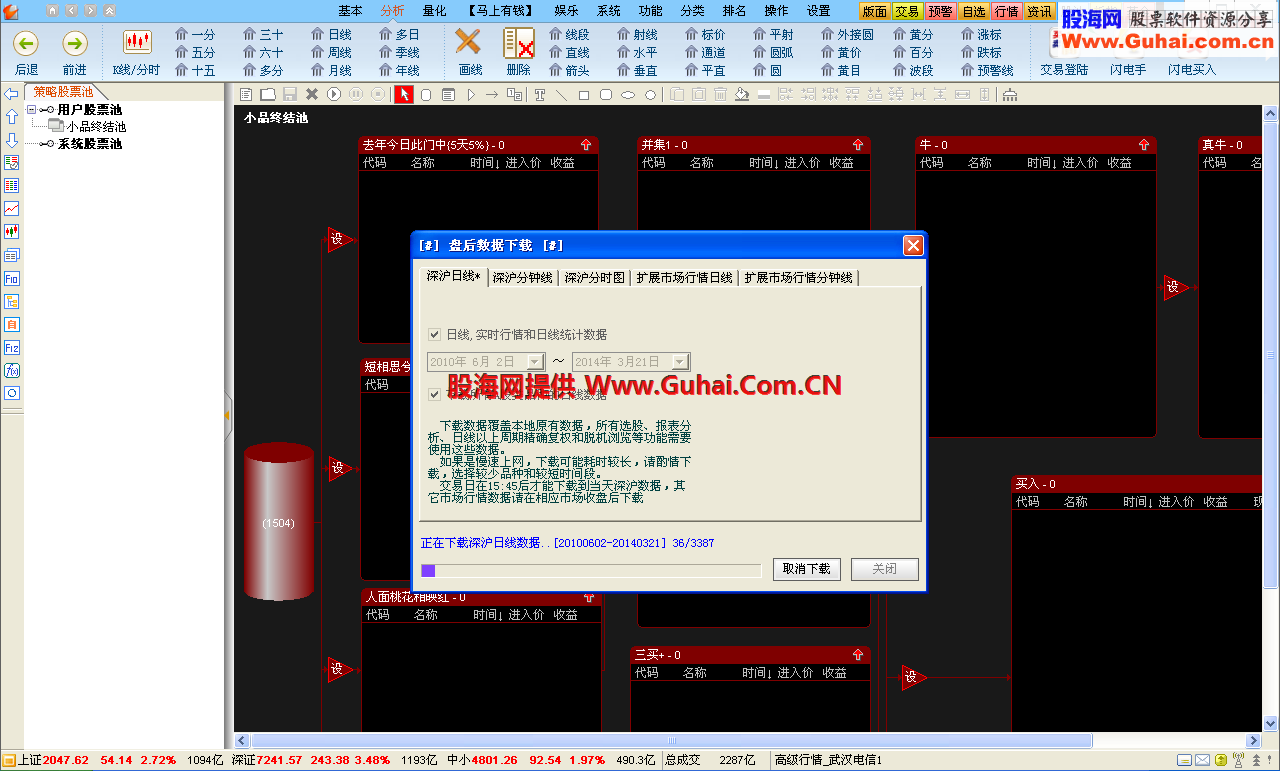
Task: Click the left sidebar line chart icon
Action: (12, 209)
